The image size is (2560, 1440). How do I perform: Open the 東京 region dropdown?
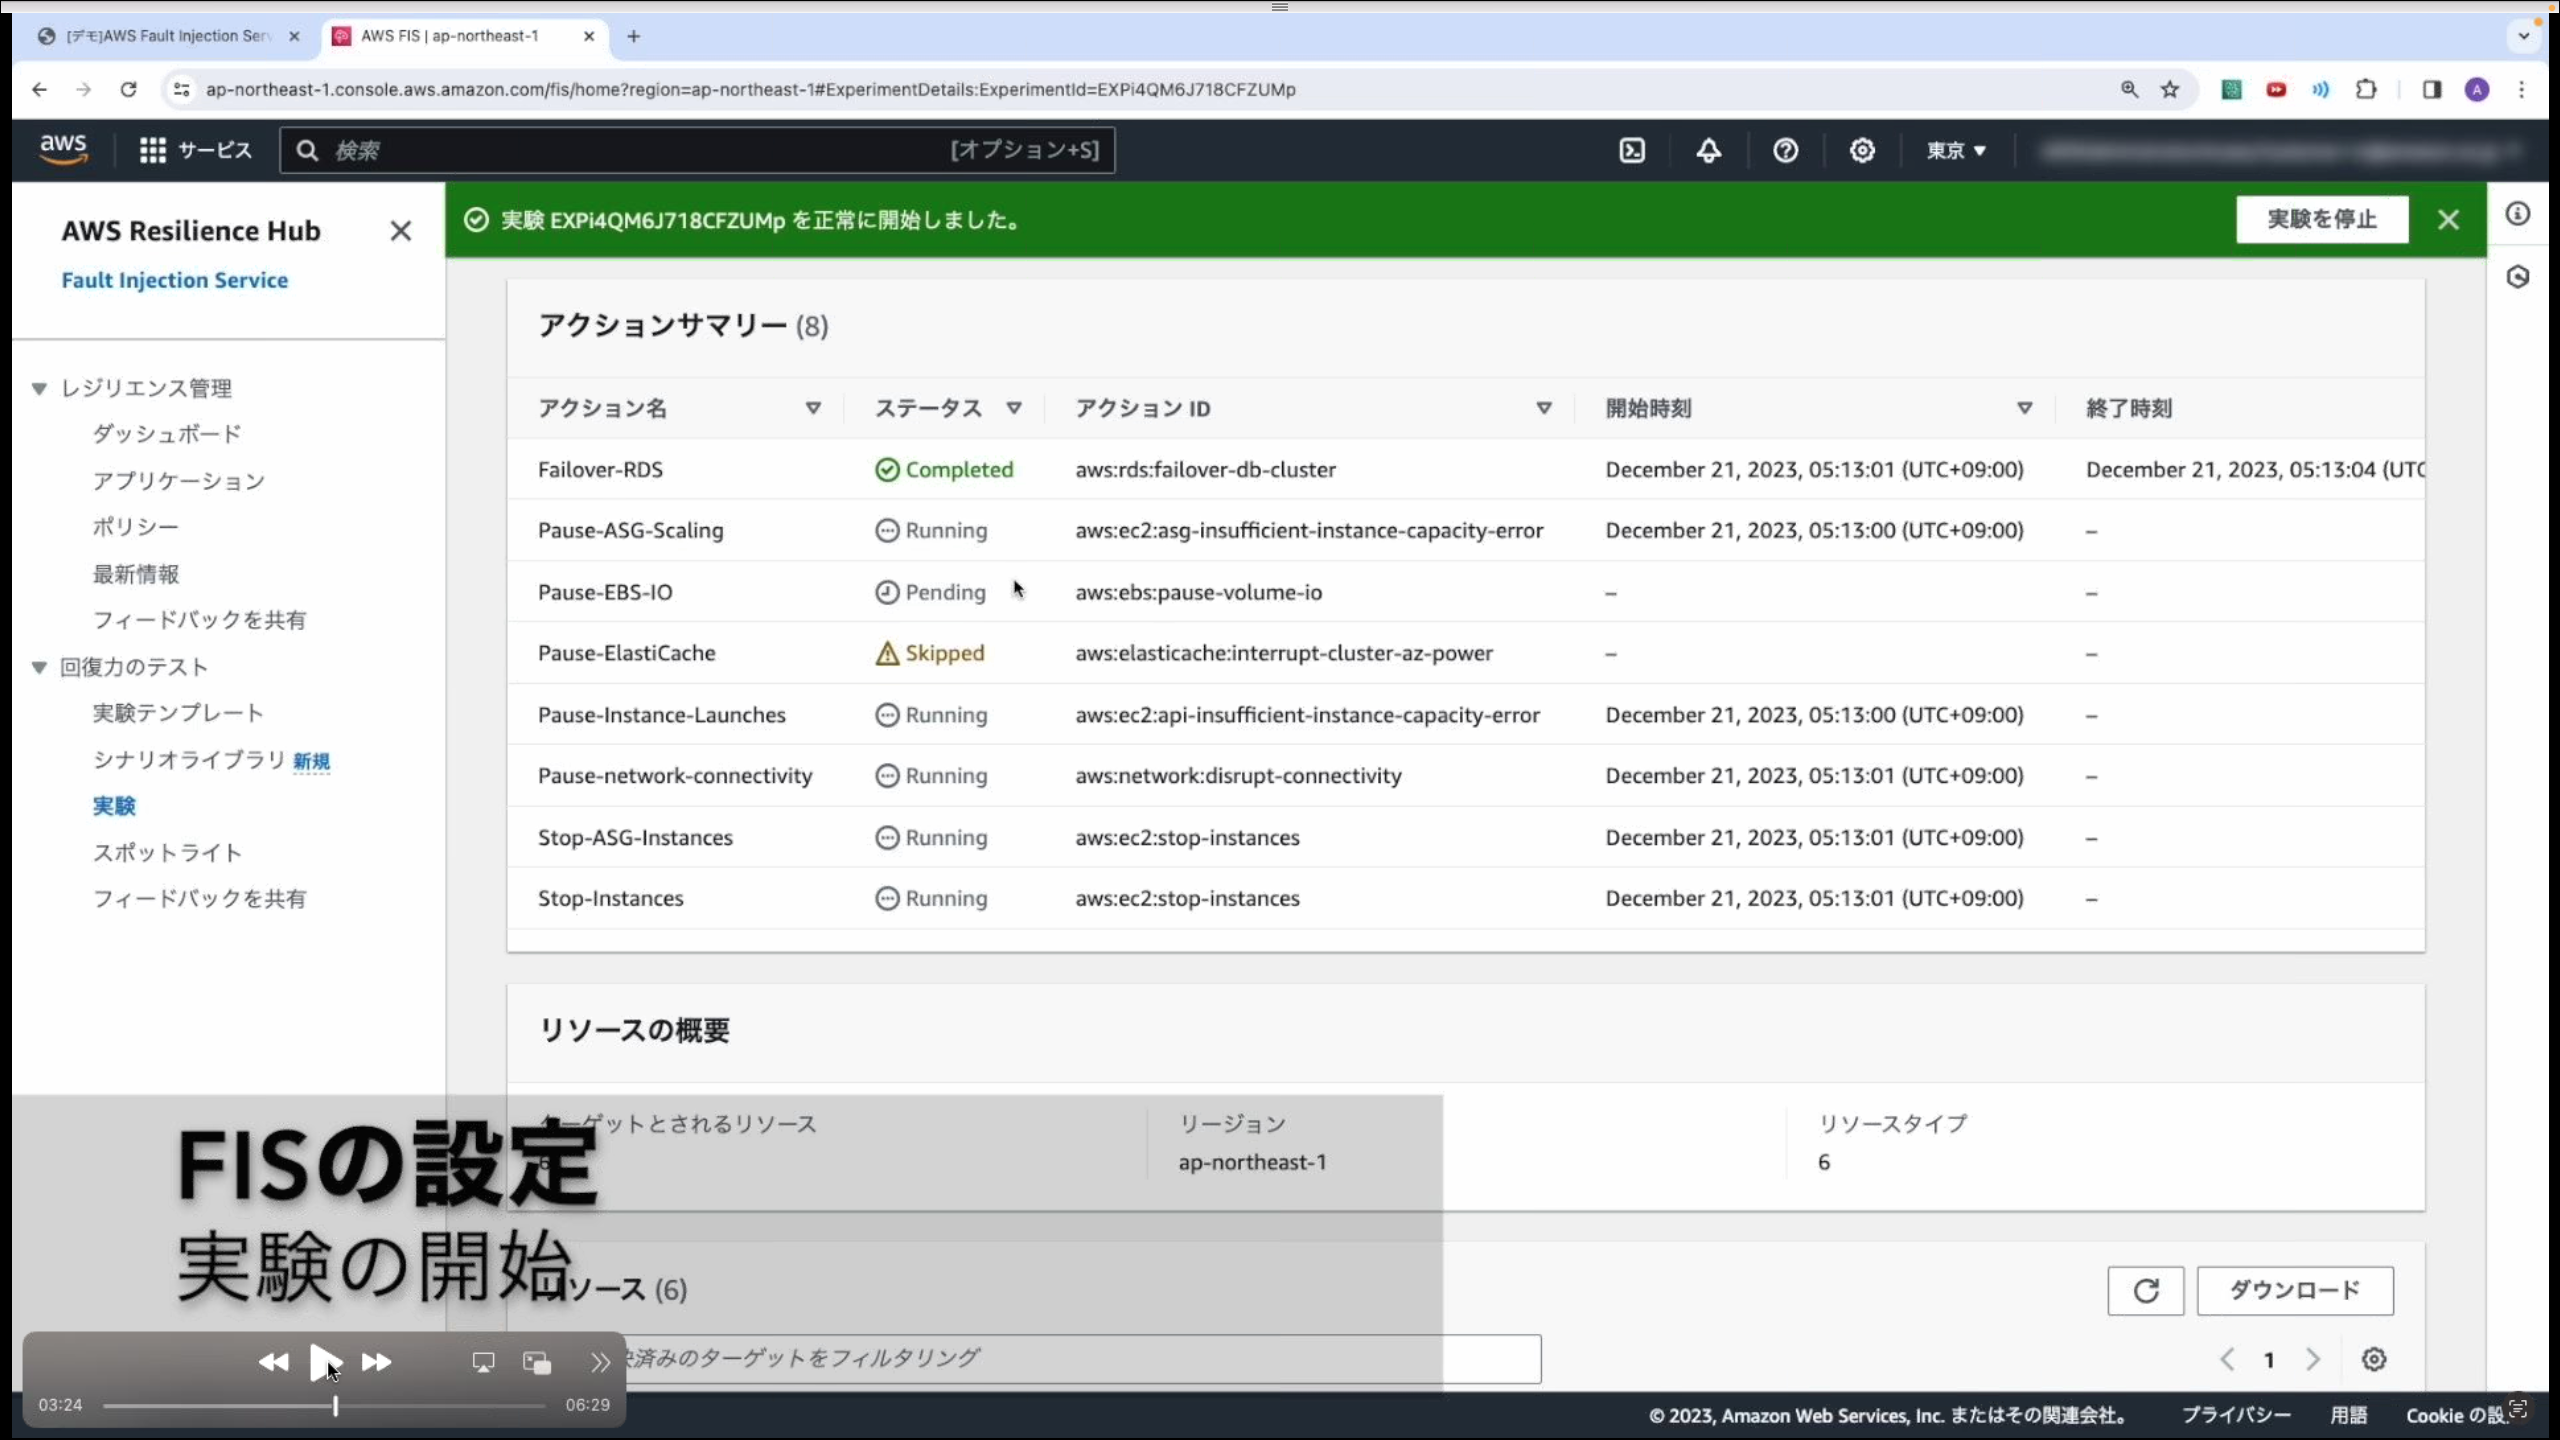(x=1955, y=150)
